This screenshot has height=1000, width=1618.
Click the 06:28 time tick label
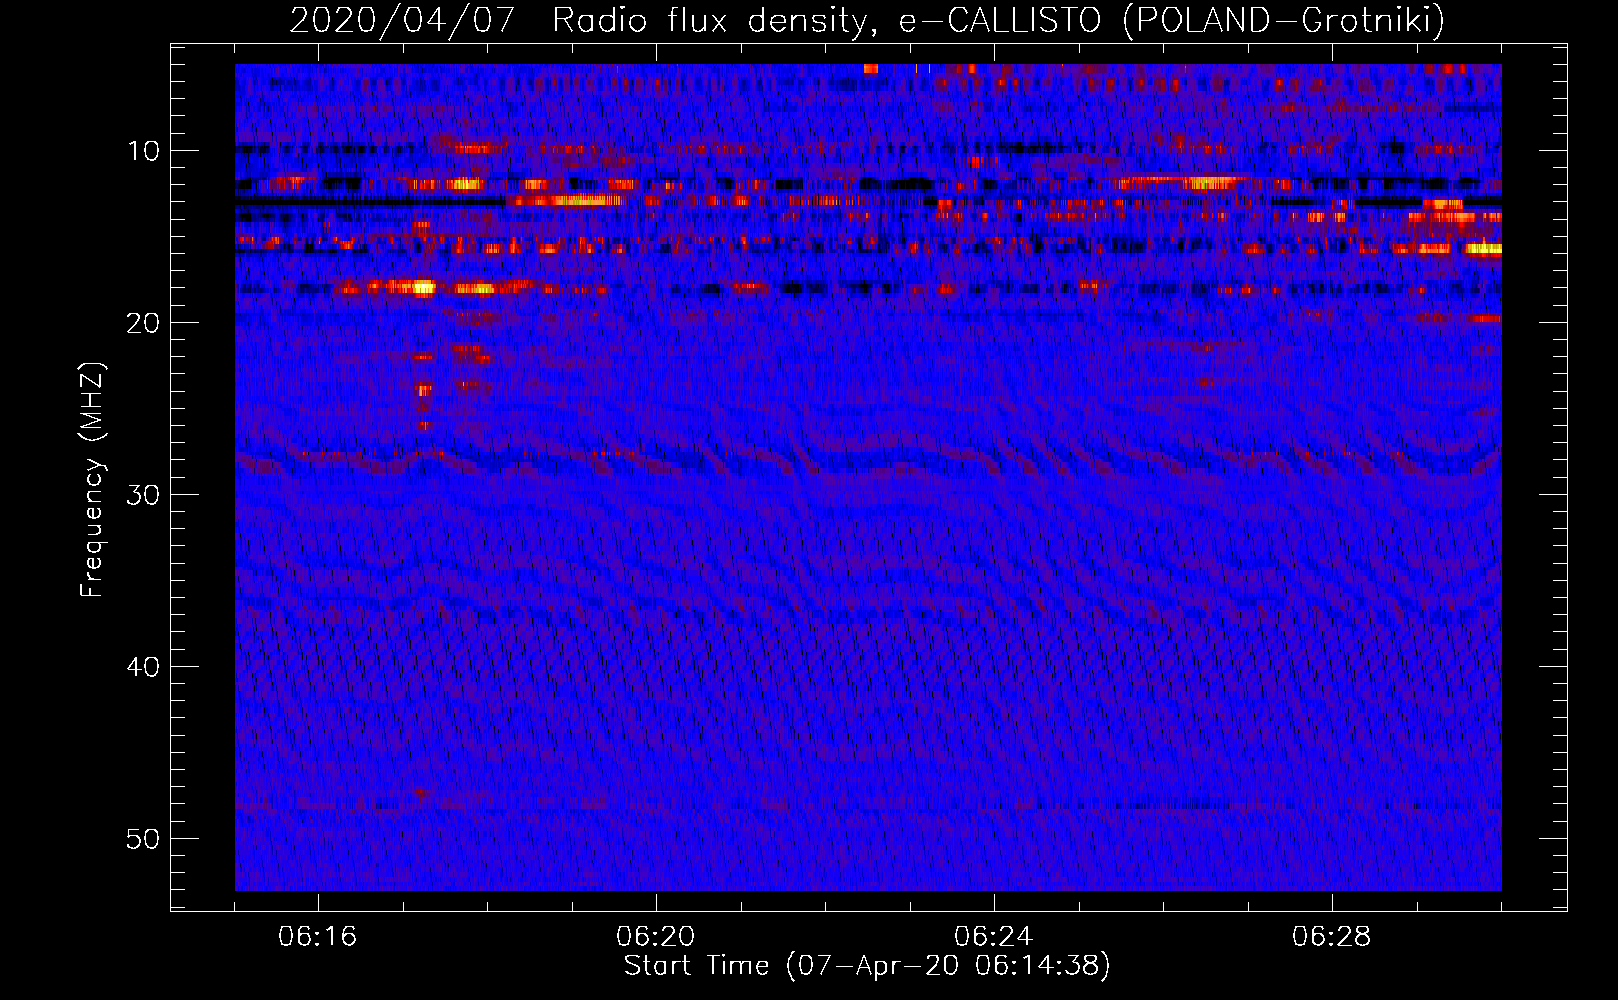tap(1332, 937)
